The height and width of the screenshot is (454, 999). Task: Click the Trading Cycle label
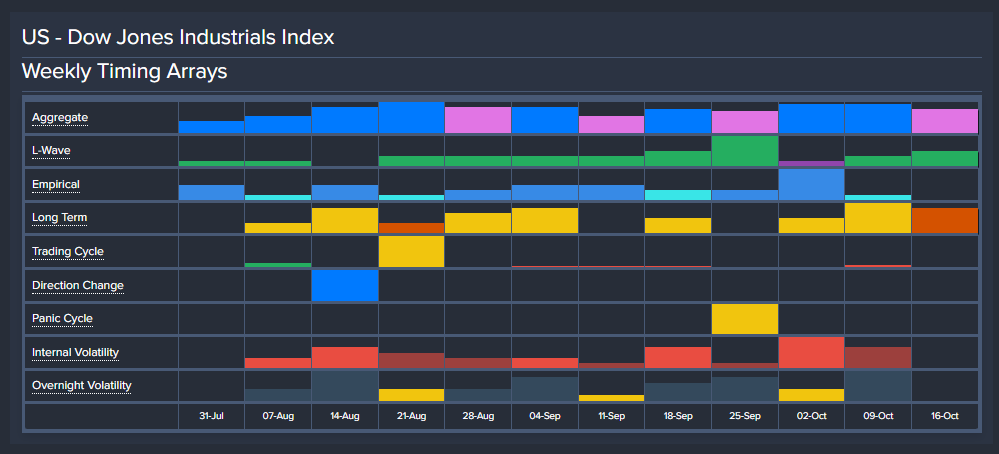(x=67, y=252)
